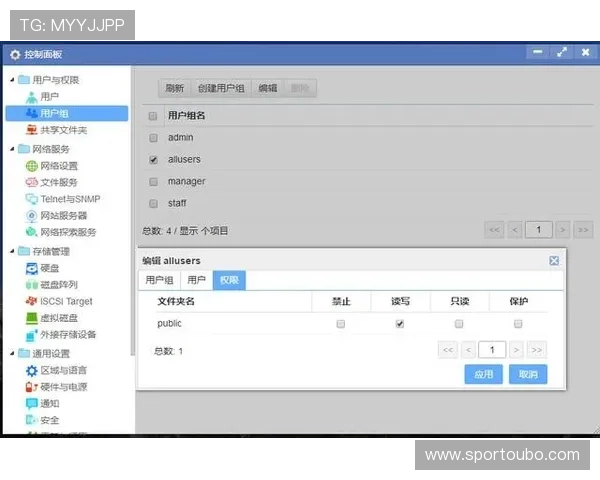Go to previous page in dialog pager

click(469, 350)
